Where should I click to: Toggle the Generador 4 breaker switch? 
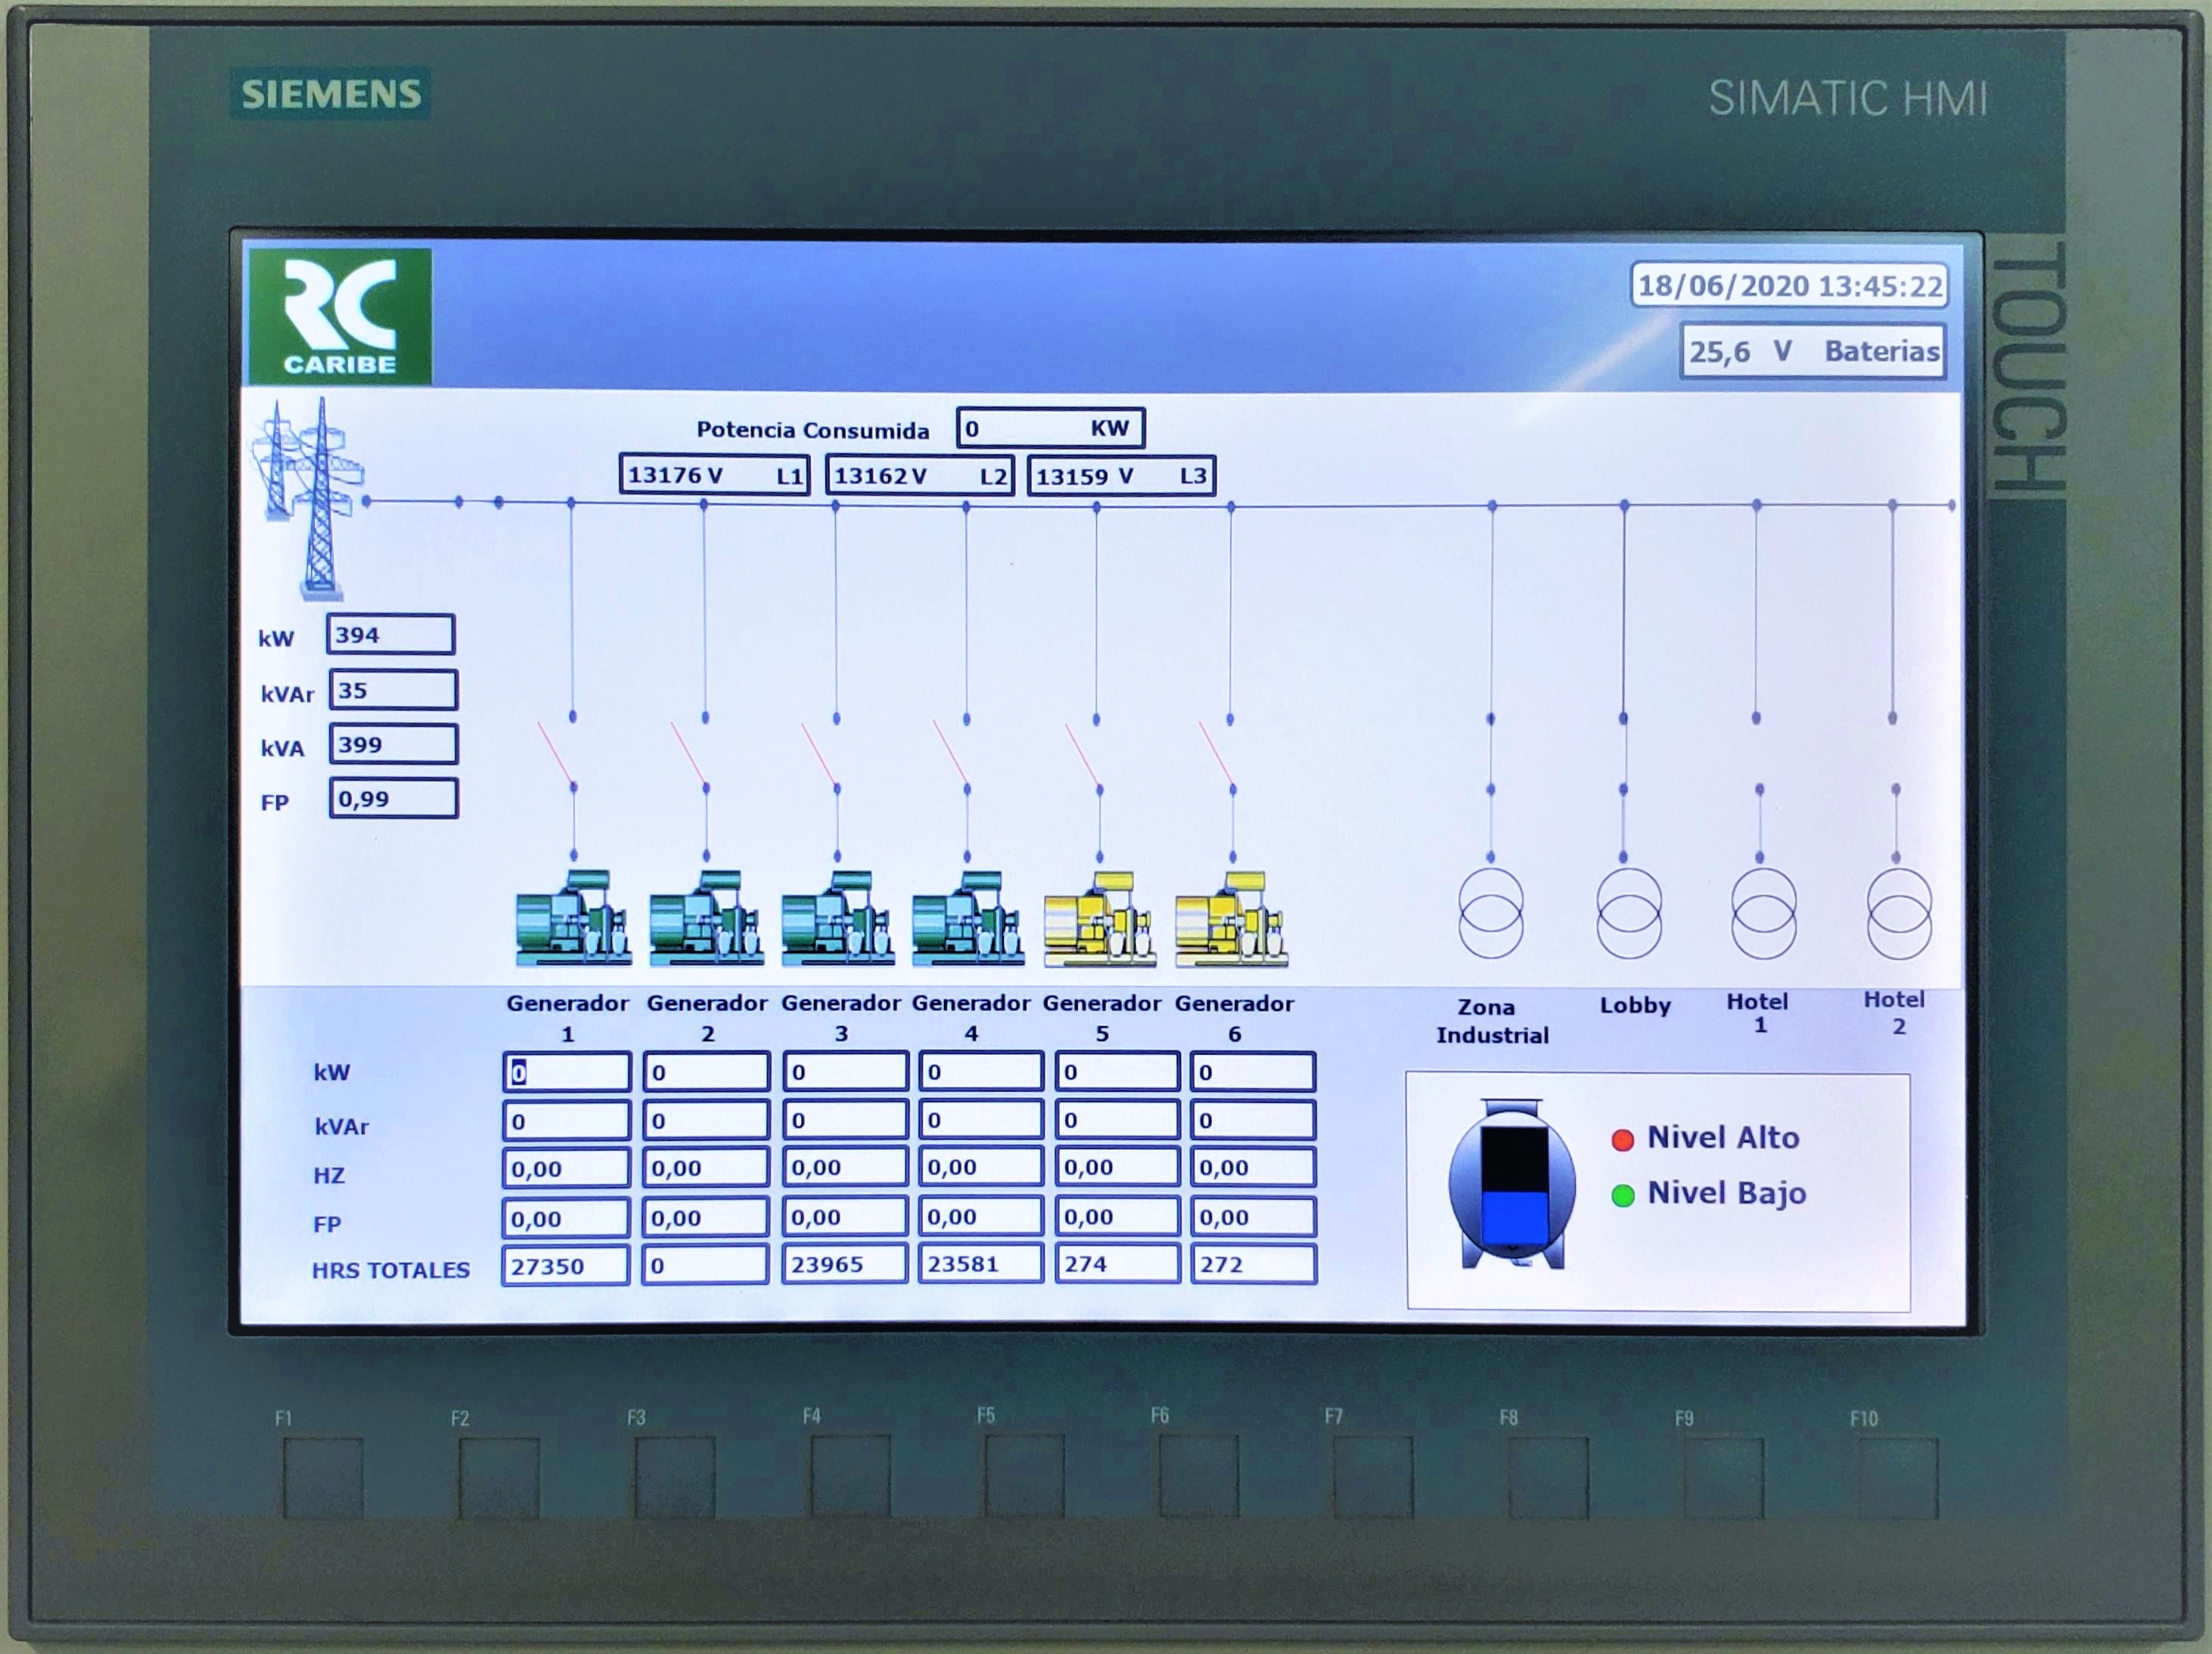pyautogui.click(x=951, y=753)
